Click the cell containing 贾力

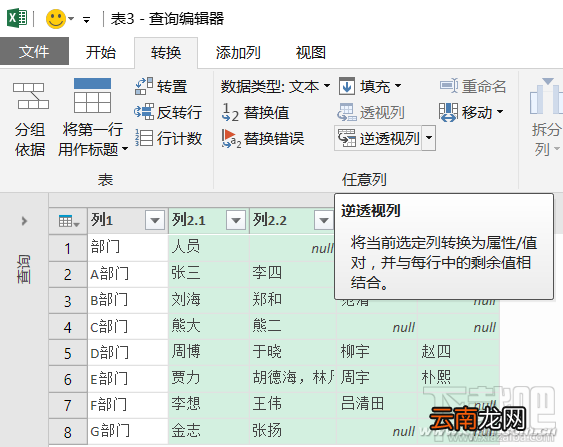(x=209, y=379)
